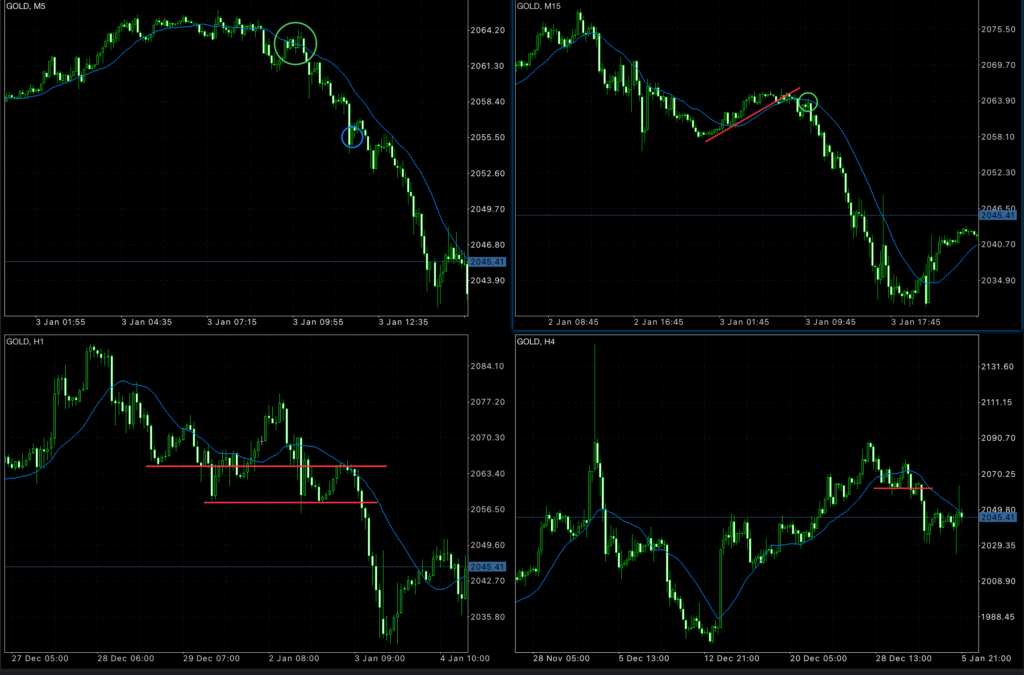Click the 2131.60 price scale label
The image size is (1024, 675).
[x=998, y=367]
